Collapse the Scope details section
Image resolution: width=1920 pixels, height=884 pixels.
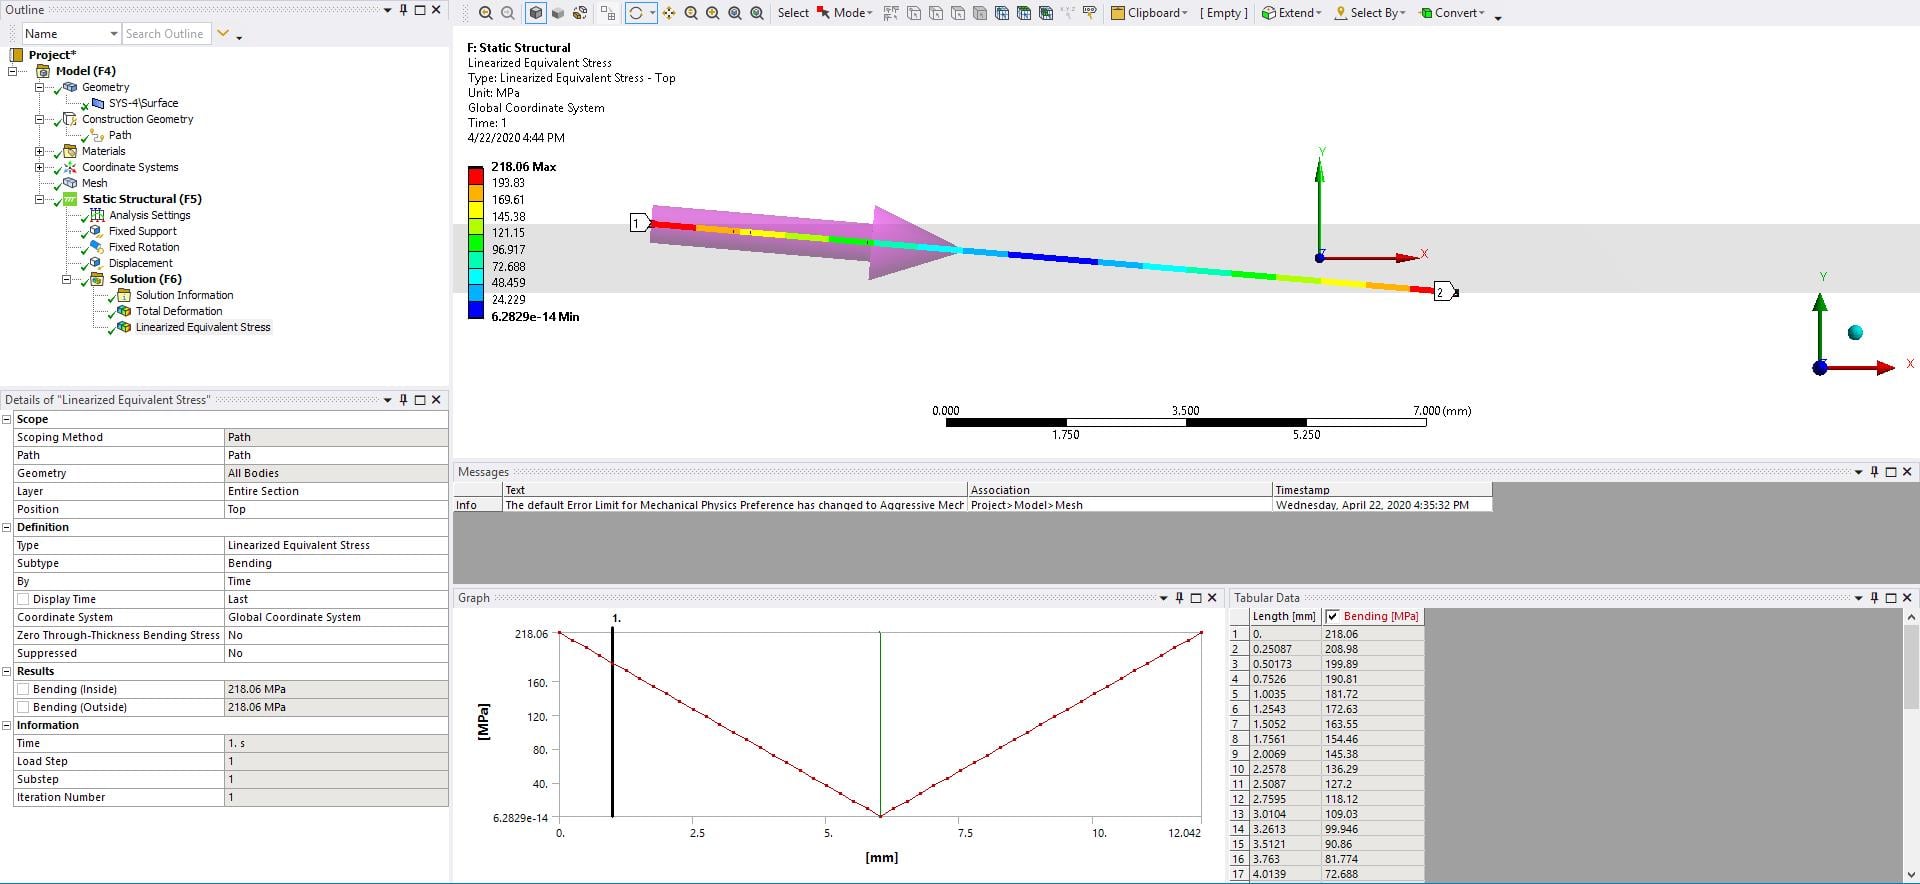7,419
